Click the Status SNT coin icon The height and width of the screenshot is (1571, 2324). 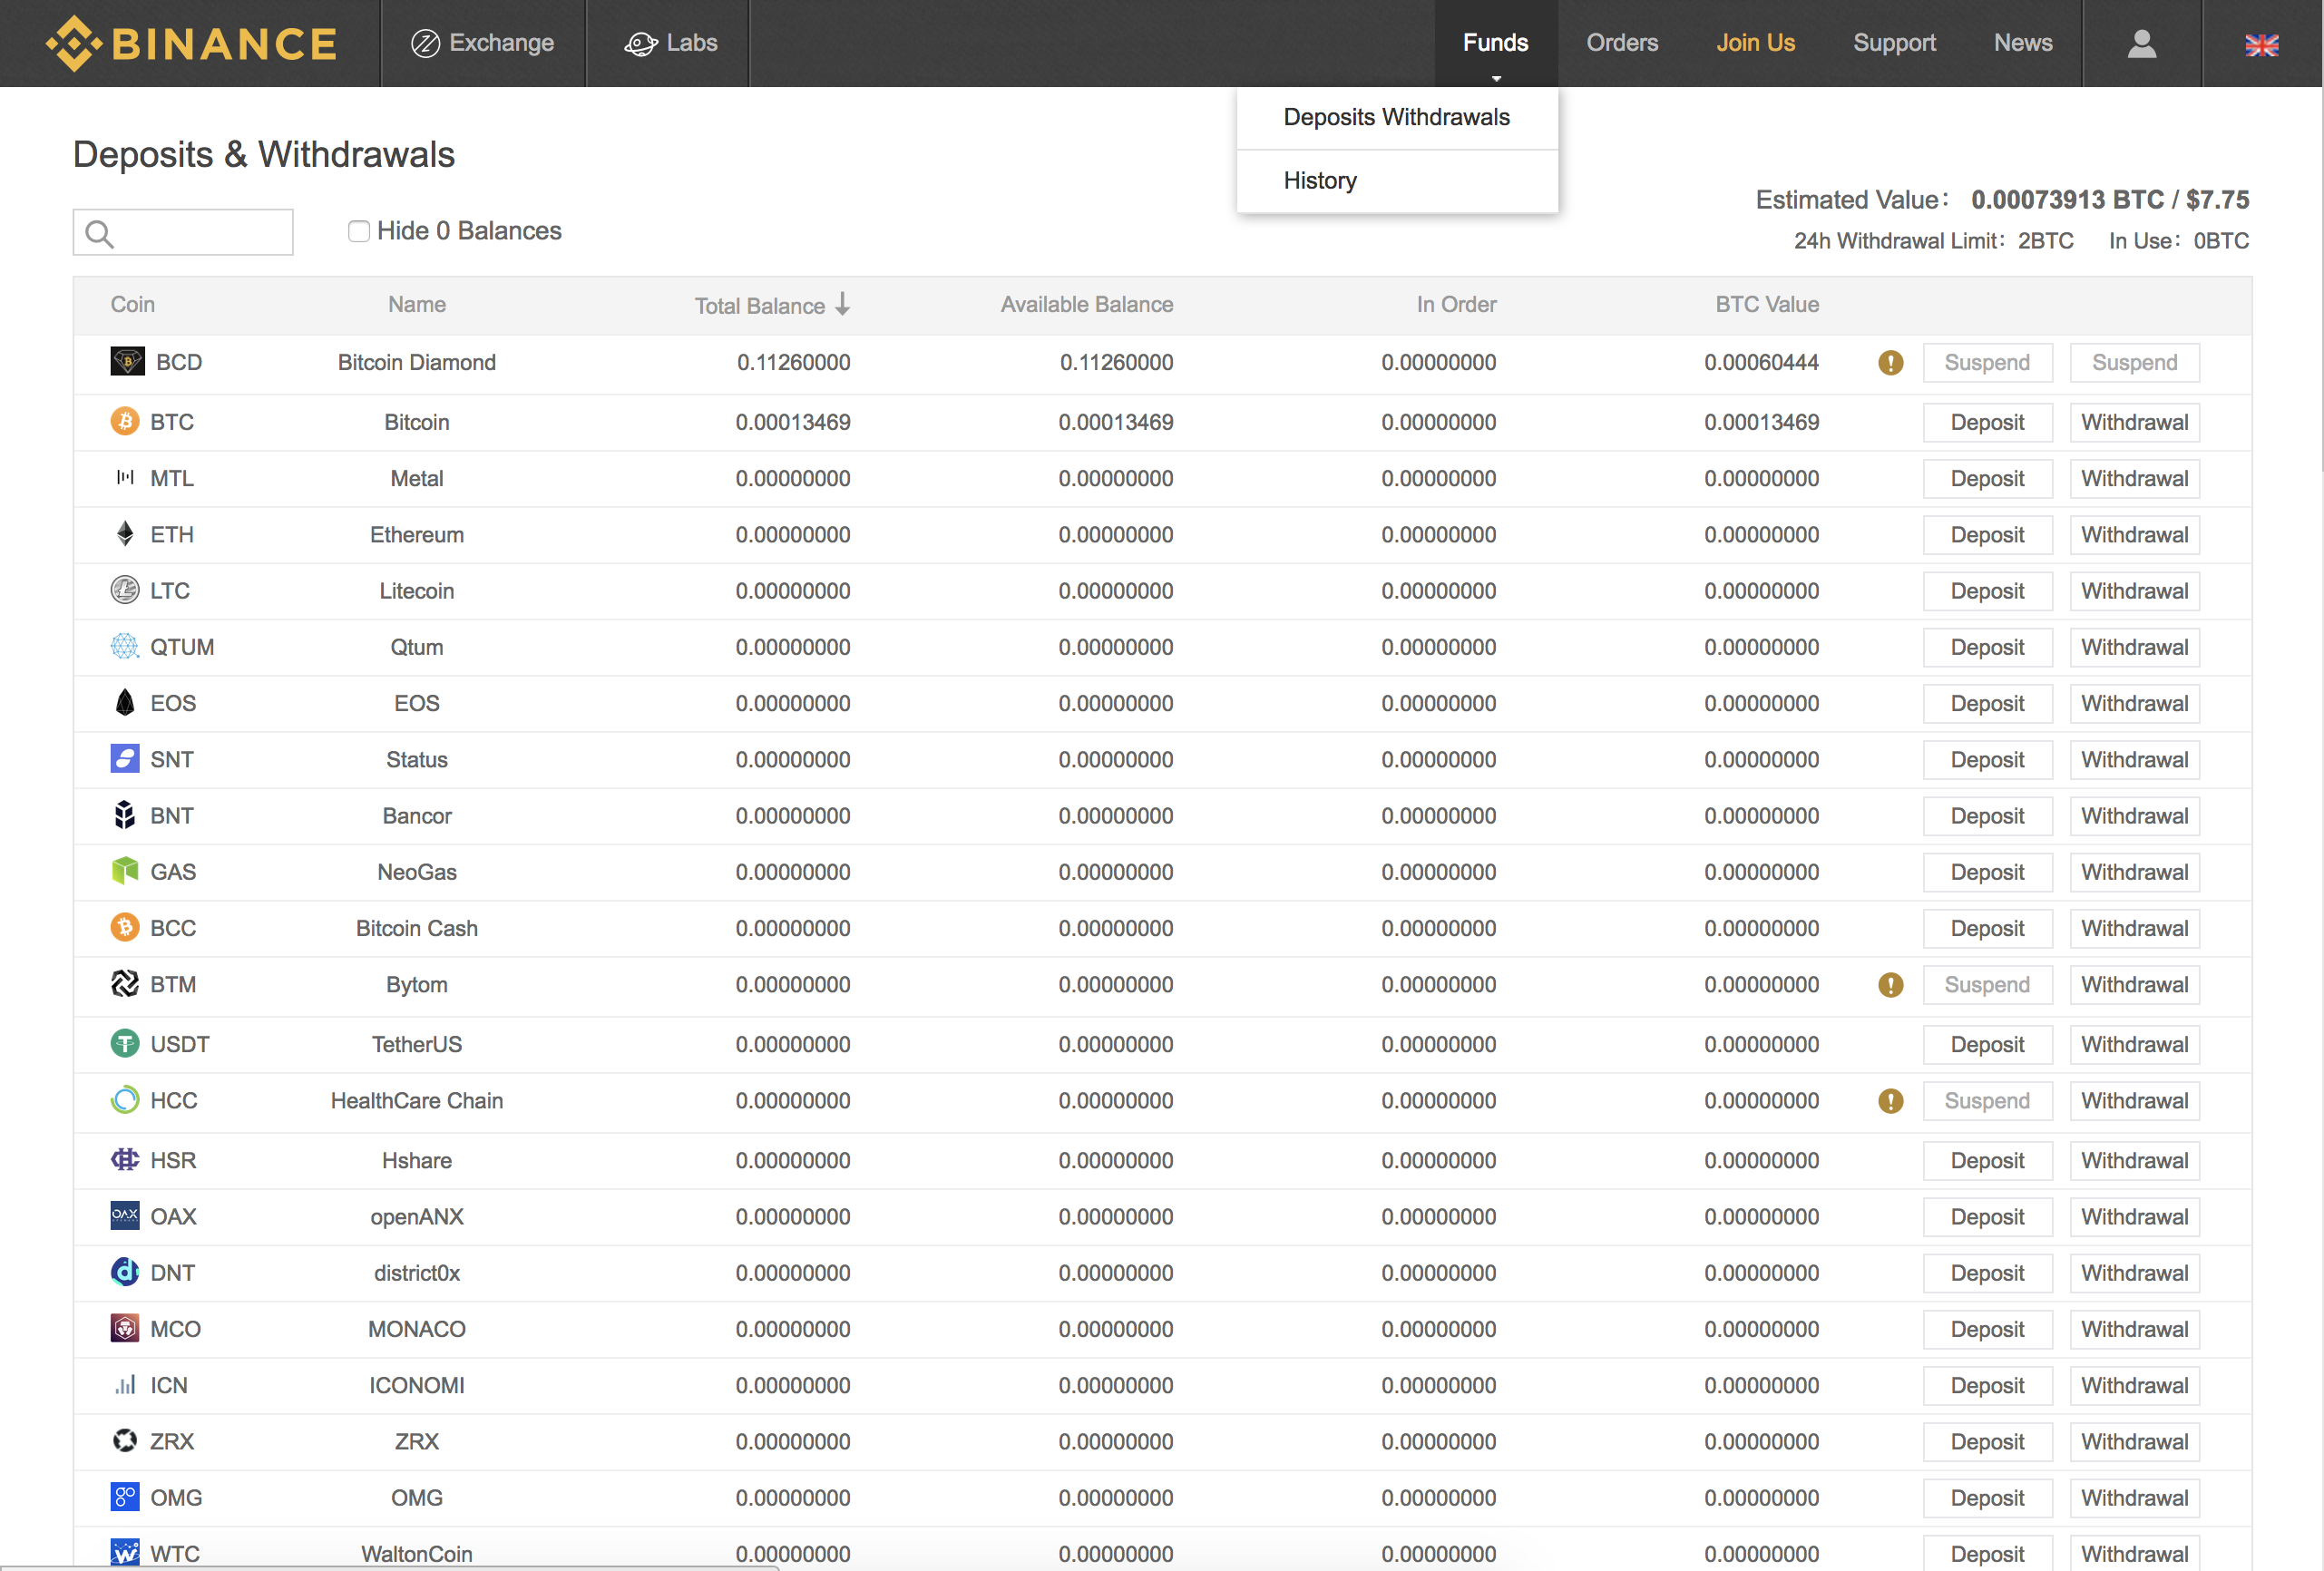tap(124, 758)
